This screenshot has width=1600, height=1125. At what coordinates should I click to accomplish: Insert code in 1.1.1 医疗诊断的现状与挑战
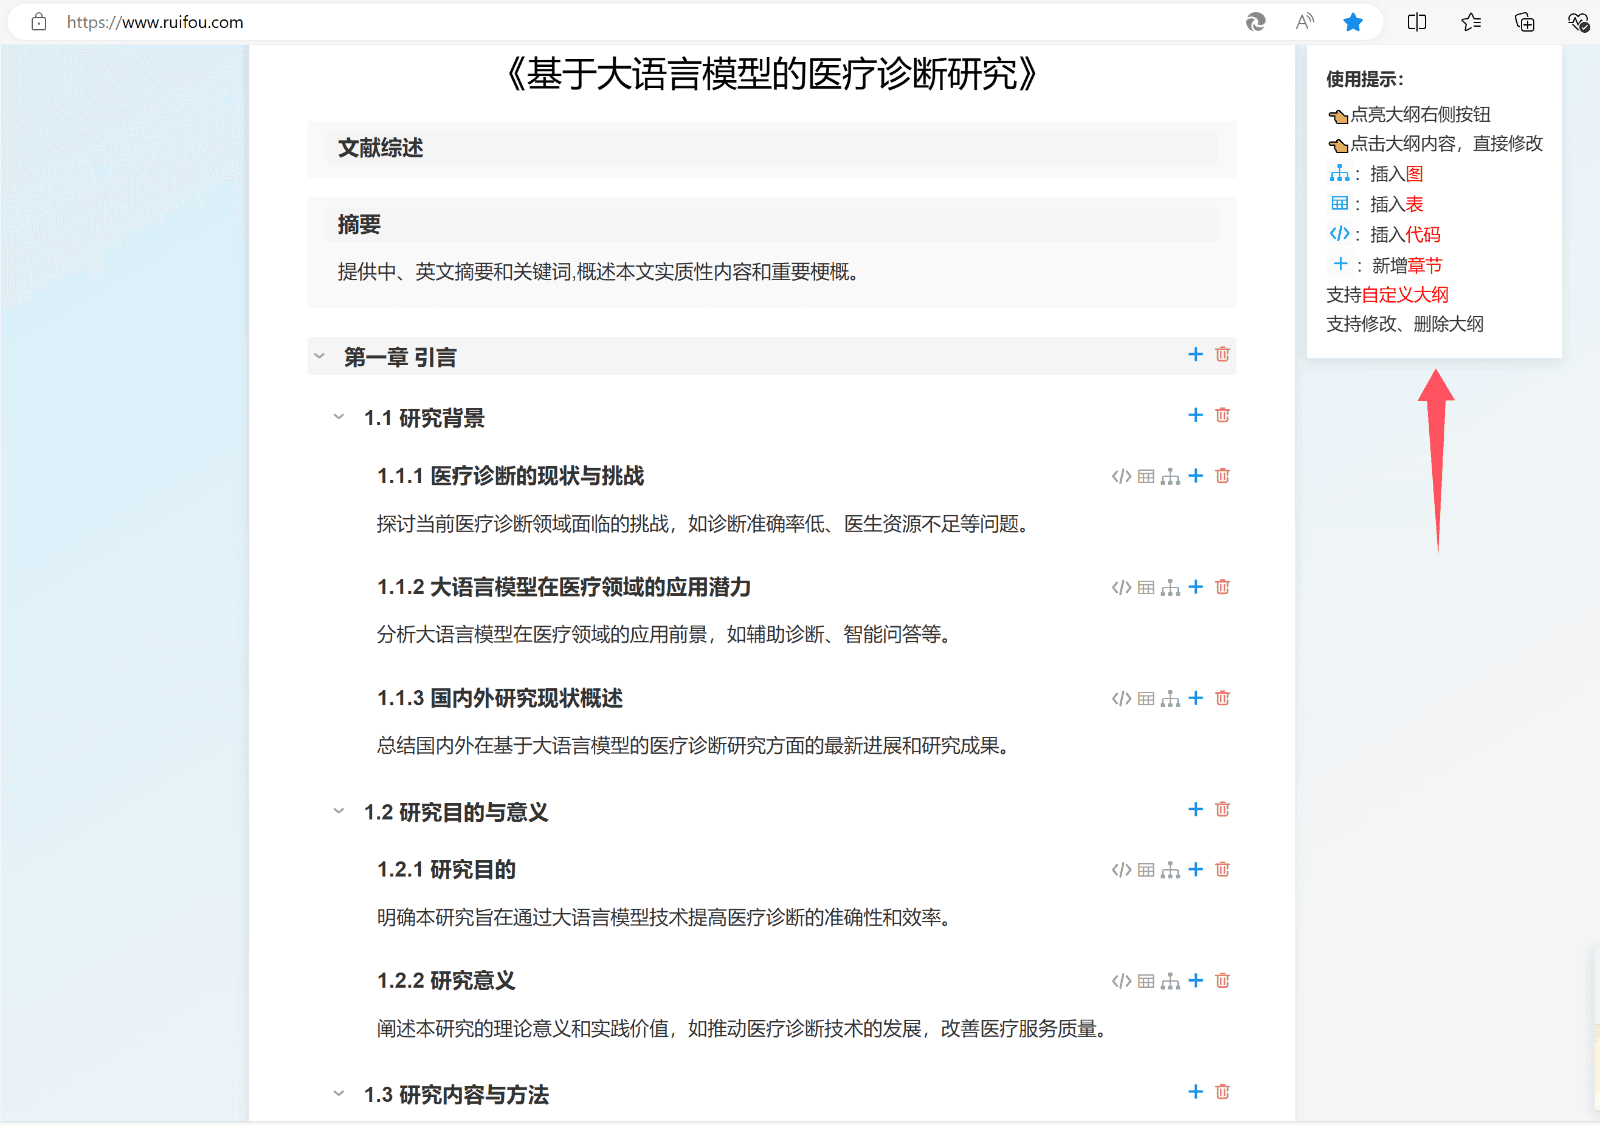[1121, 476]
